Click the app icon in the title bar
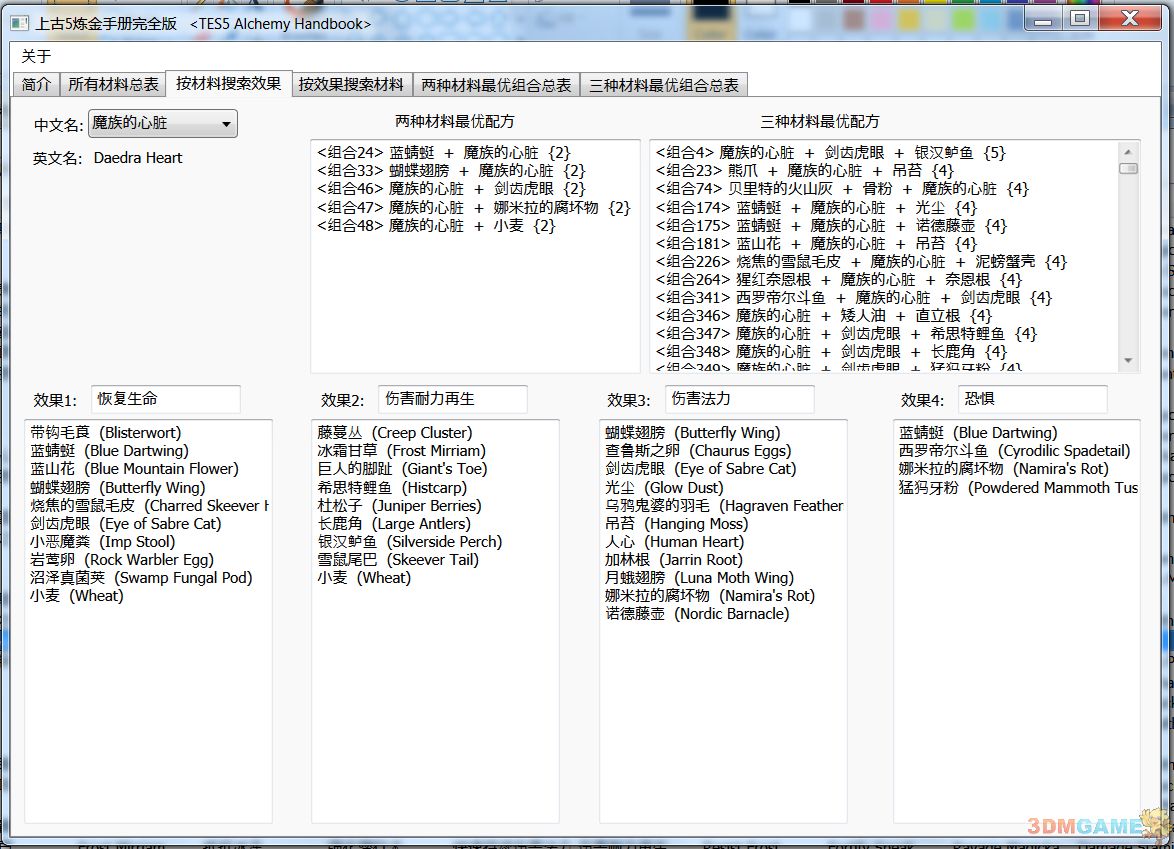The width and height of the screenshot is (1174, 849). click(x=19, y=24)
